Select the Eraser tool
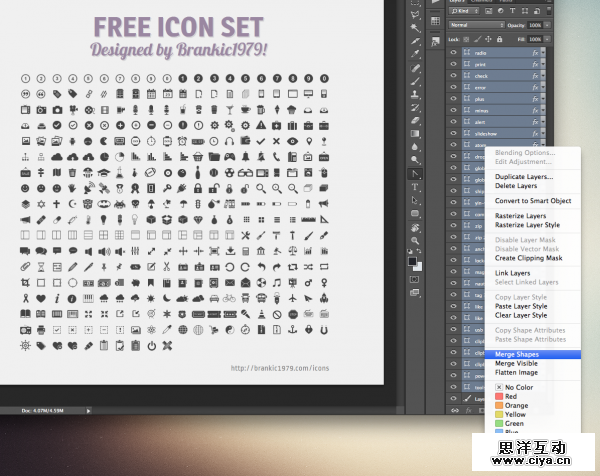The width and height of the screenshot is (600, 476). pos(415,119)
